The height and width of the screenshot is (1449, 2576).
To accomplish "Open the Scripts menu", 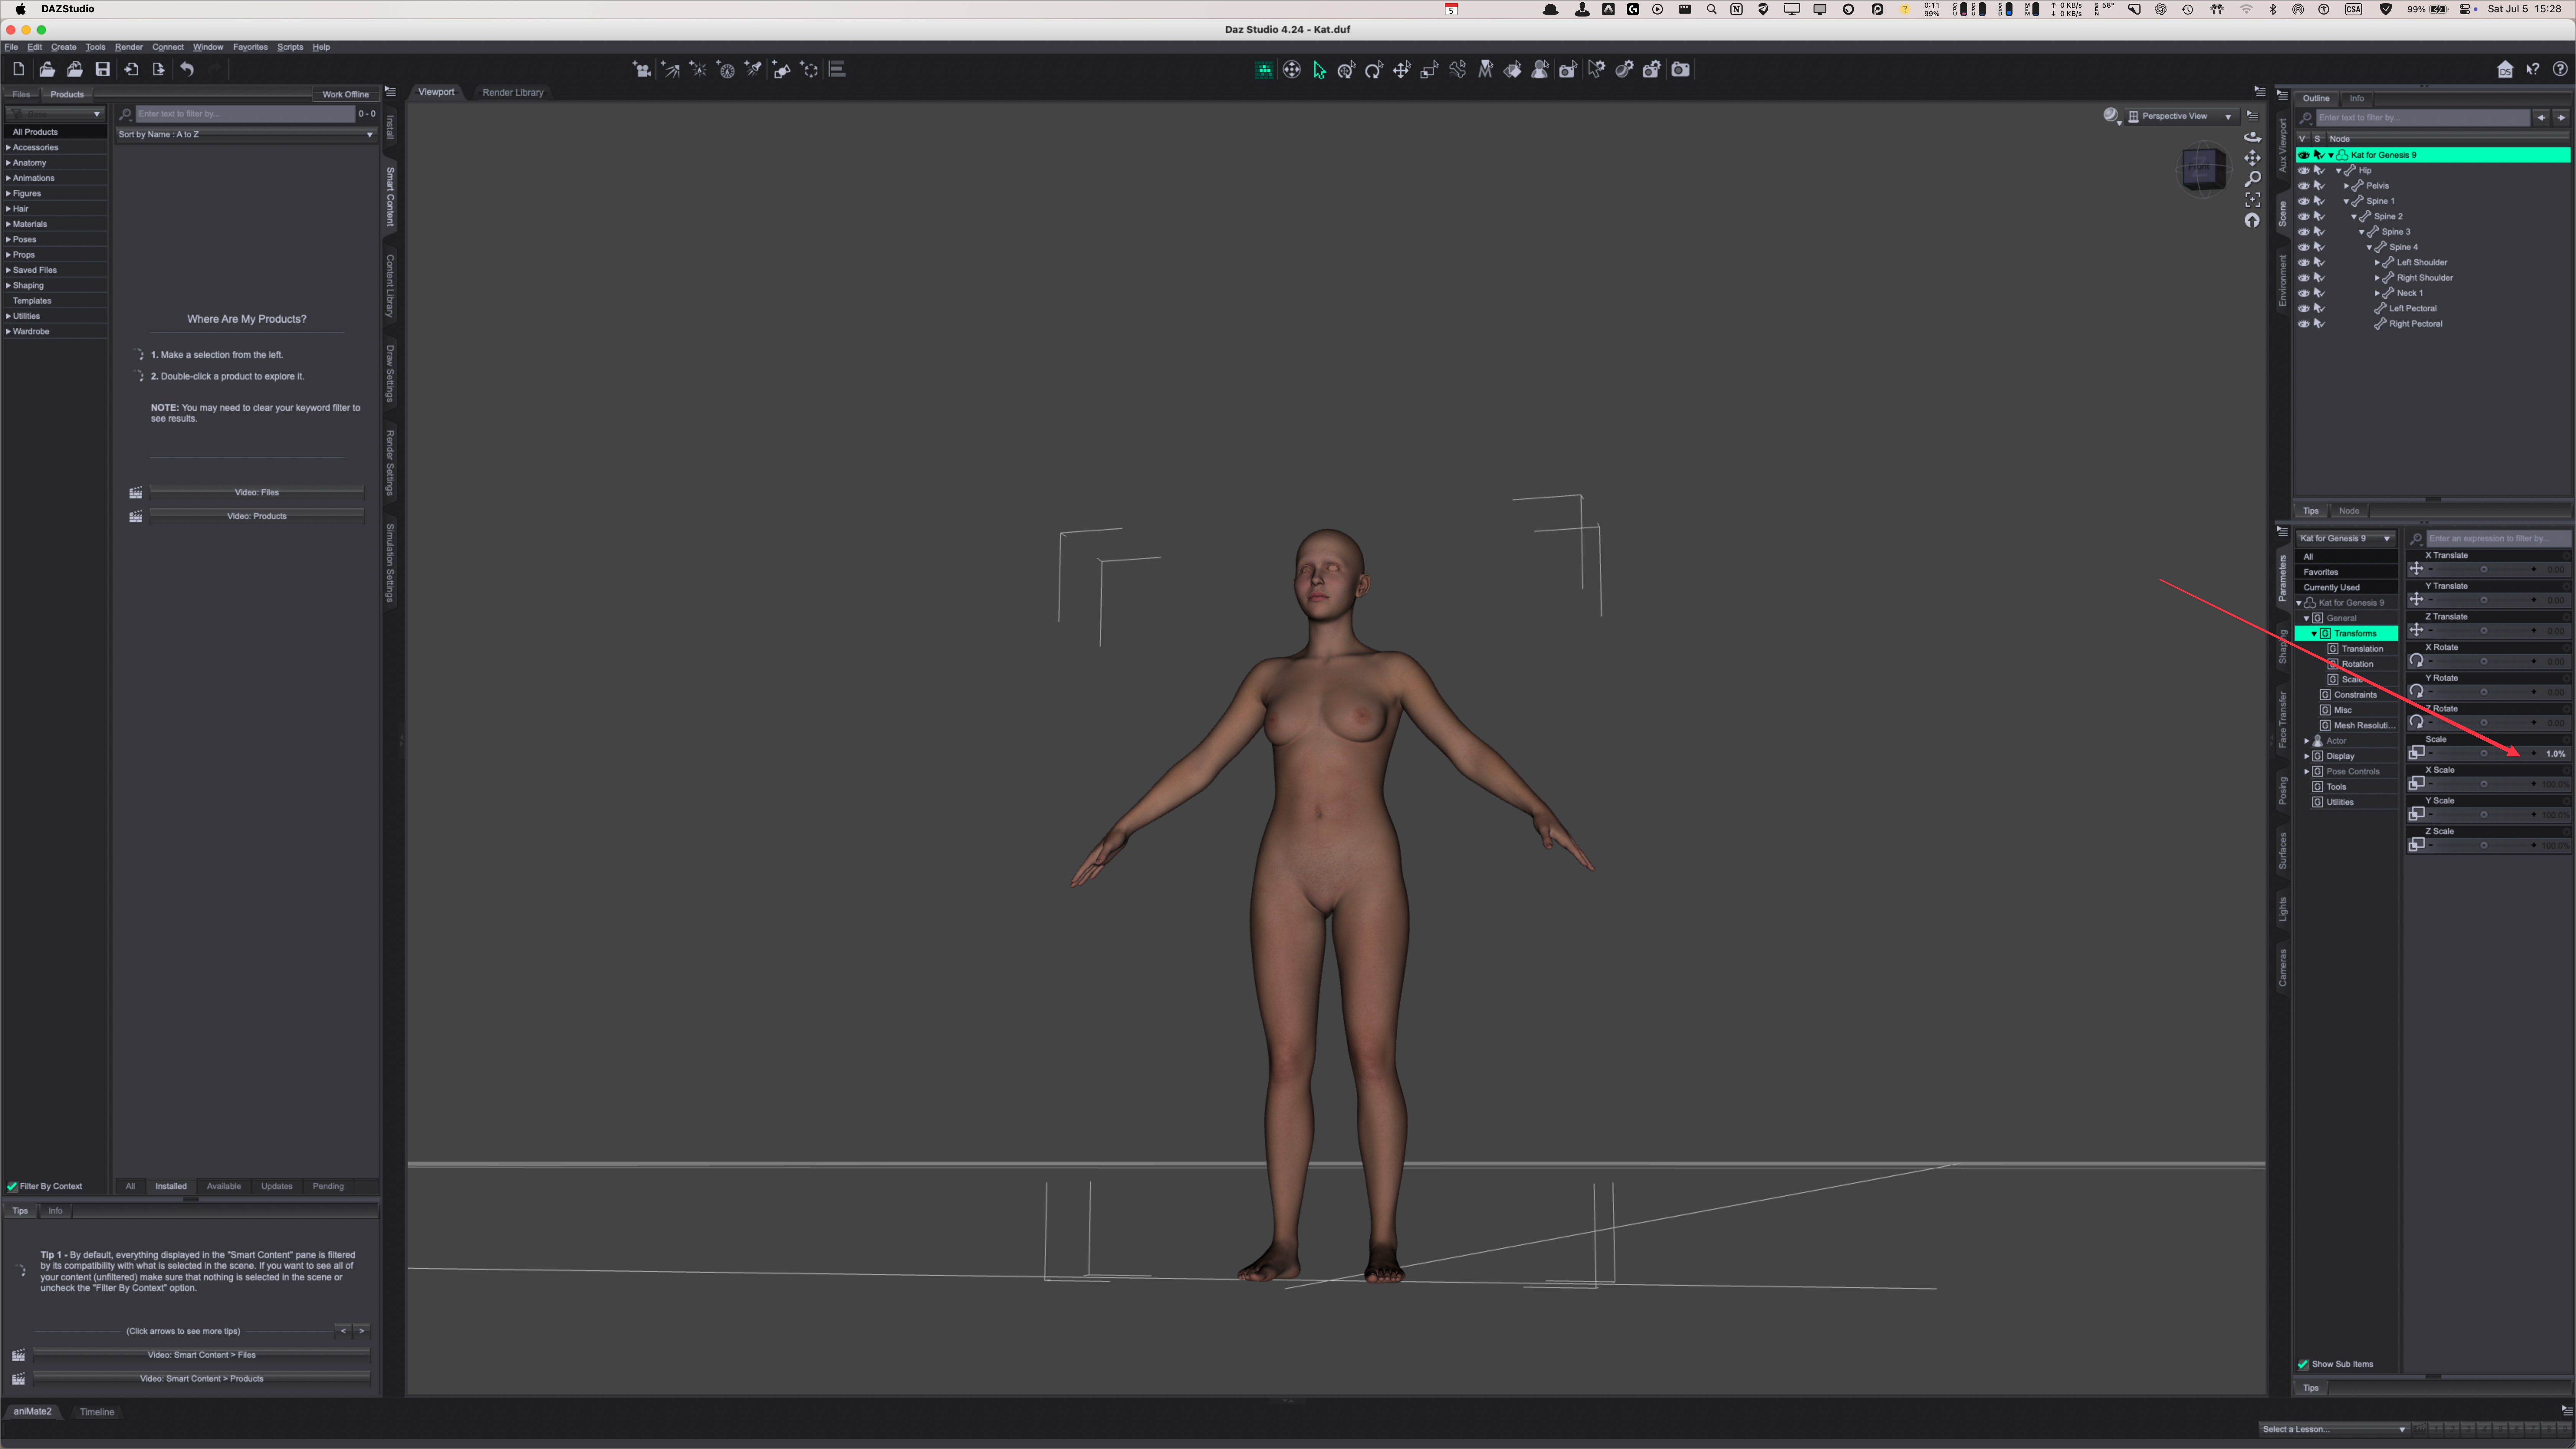I will 290,47.
